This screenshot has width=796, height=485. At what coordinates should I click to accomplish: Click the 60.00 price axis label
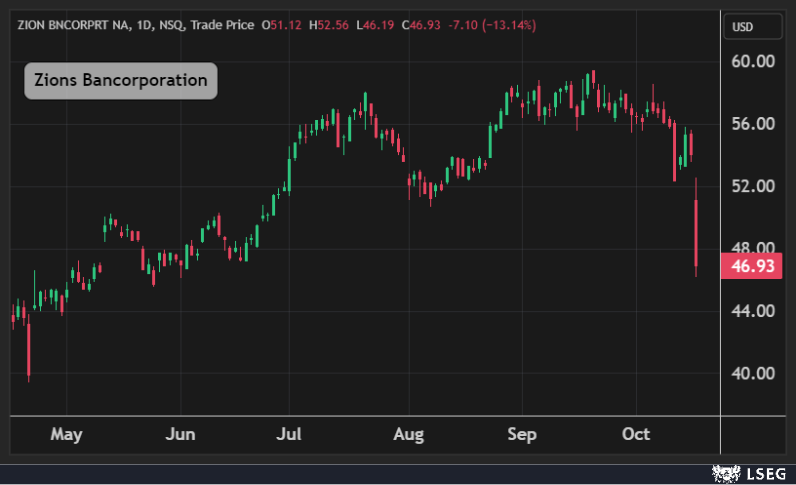click(753, 61)
